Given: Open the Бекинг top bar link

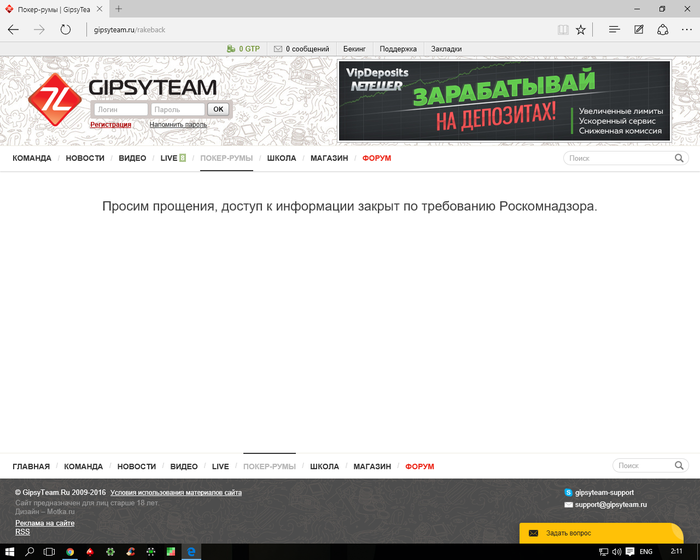Looking at the screenshot, I should point(354,49).
